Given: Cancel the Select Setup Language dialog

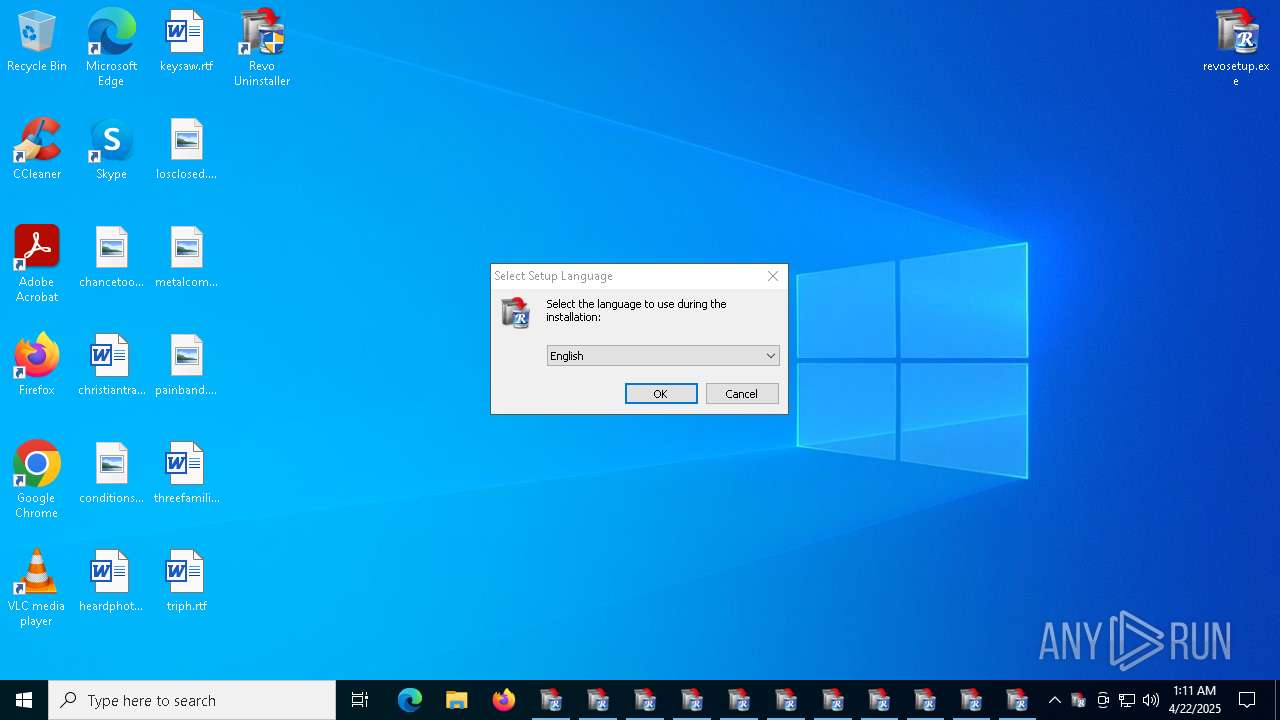Looking at the screenshot, I should (742, 394).
